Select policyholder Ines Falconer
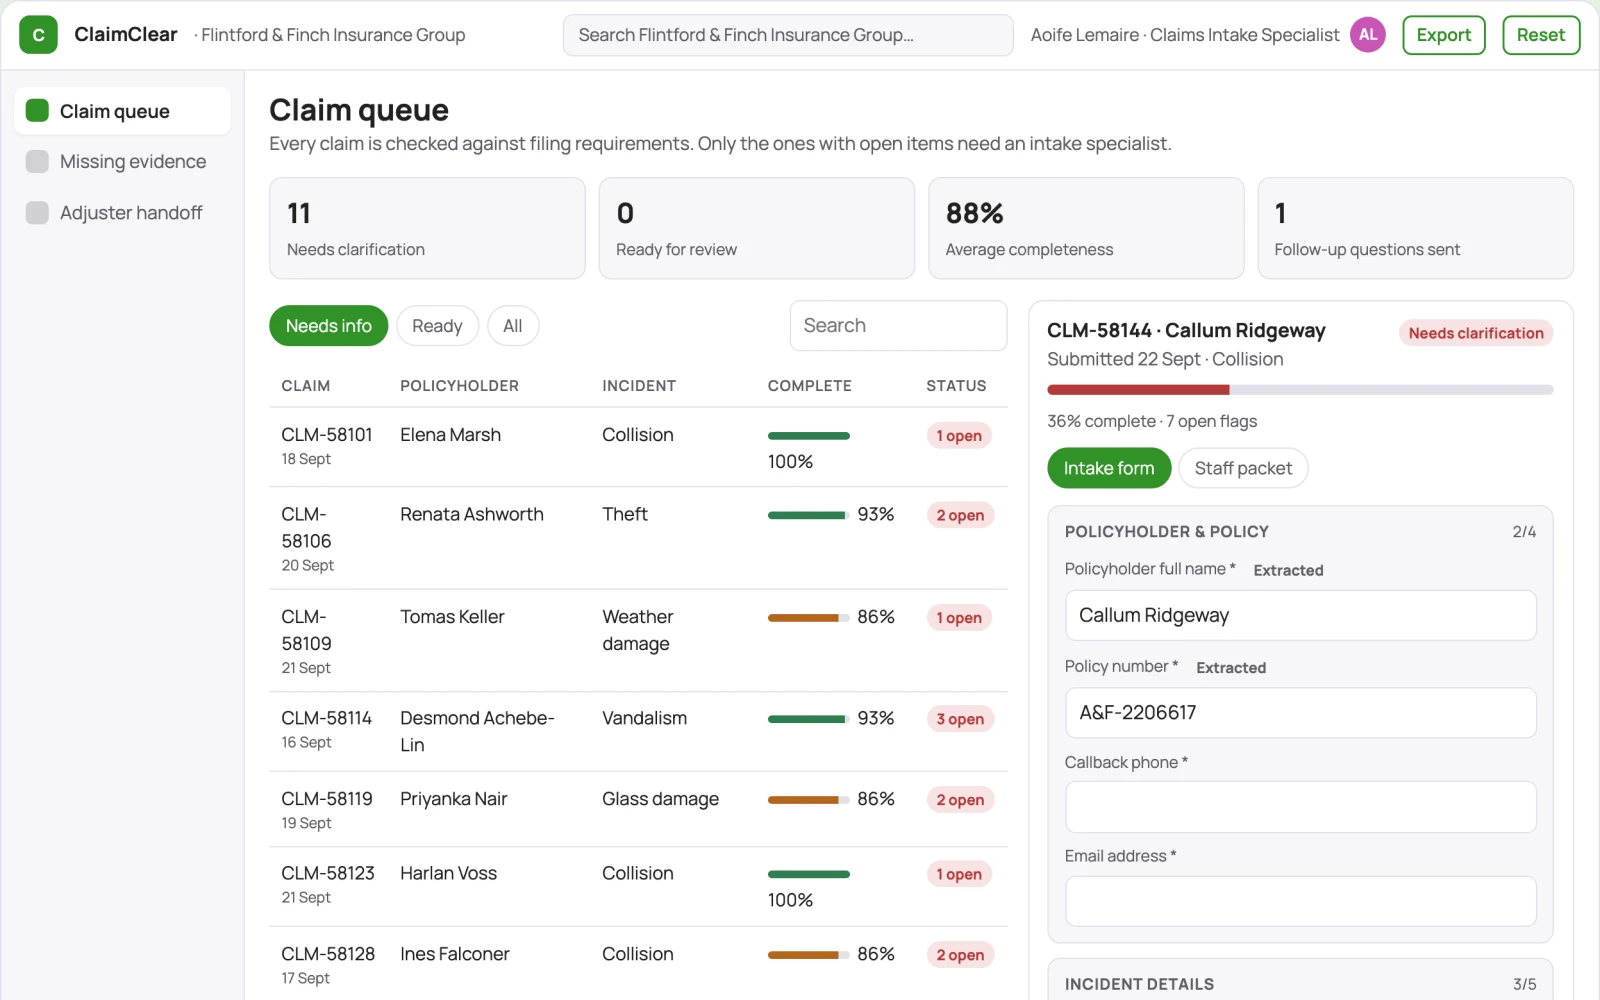 [x=455, y=954]
